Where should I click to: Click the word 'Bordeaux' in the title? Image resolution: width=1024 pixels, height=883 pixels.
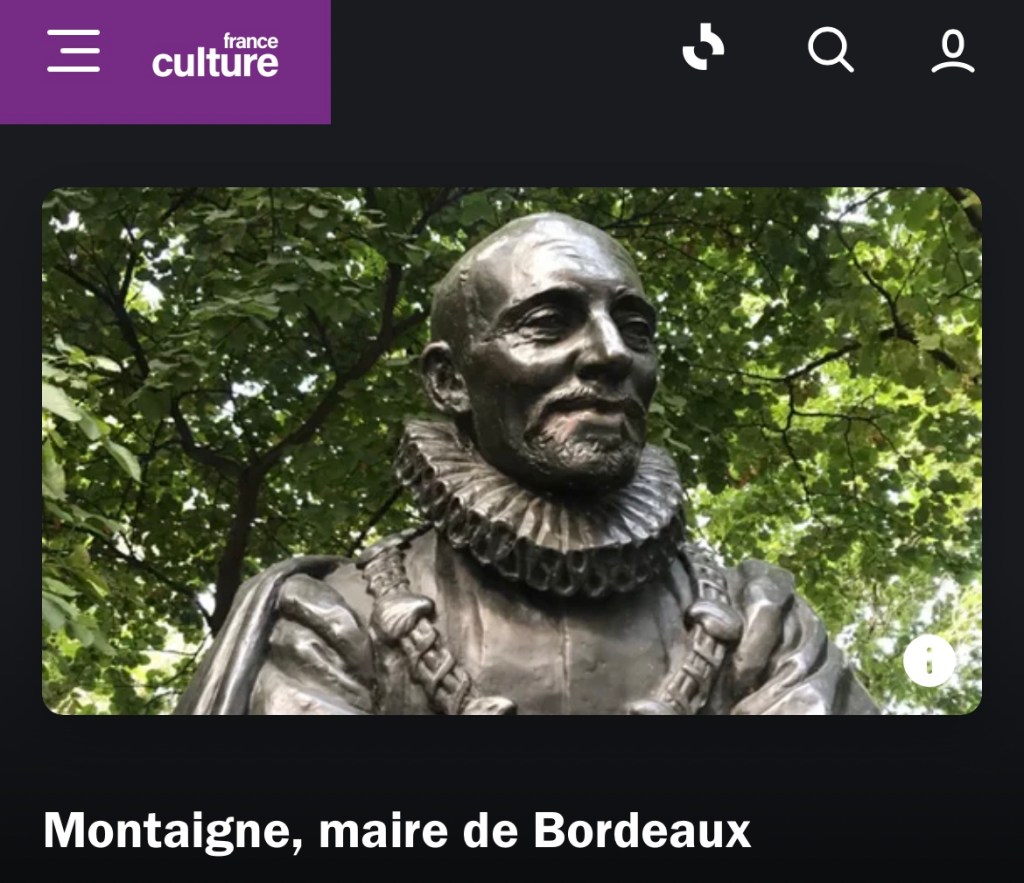(643, 829)
